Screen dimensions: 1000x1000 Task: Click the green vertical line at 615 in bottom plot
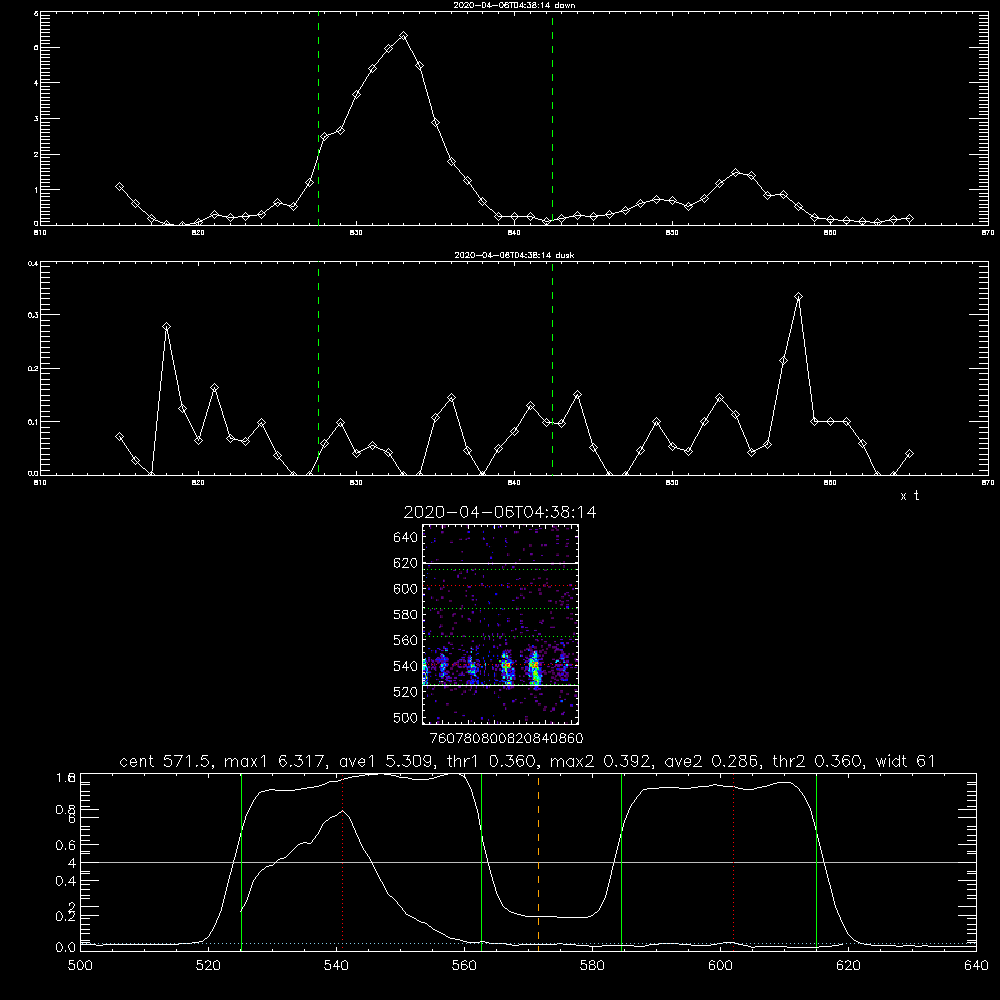coord(816,861)
